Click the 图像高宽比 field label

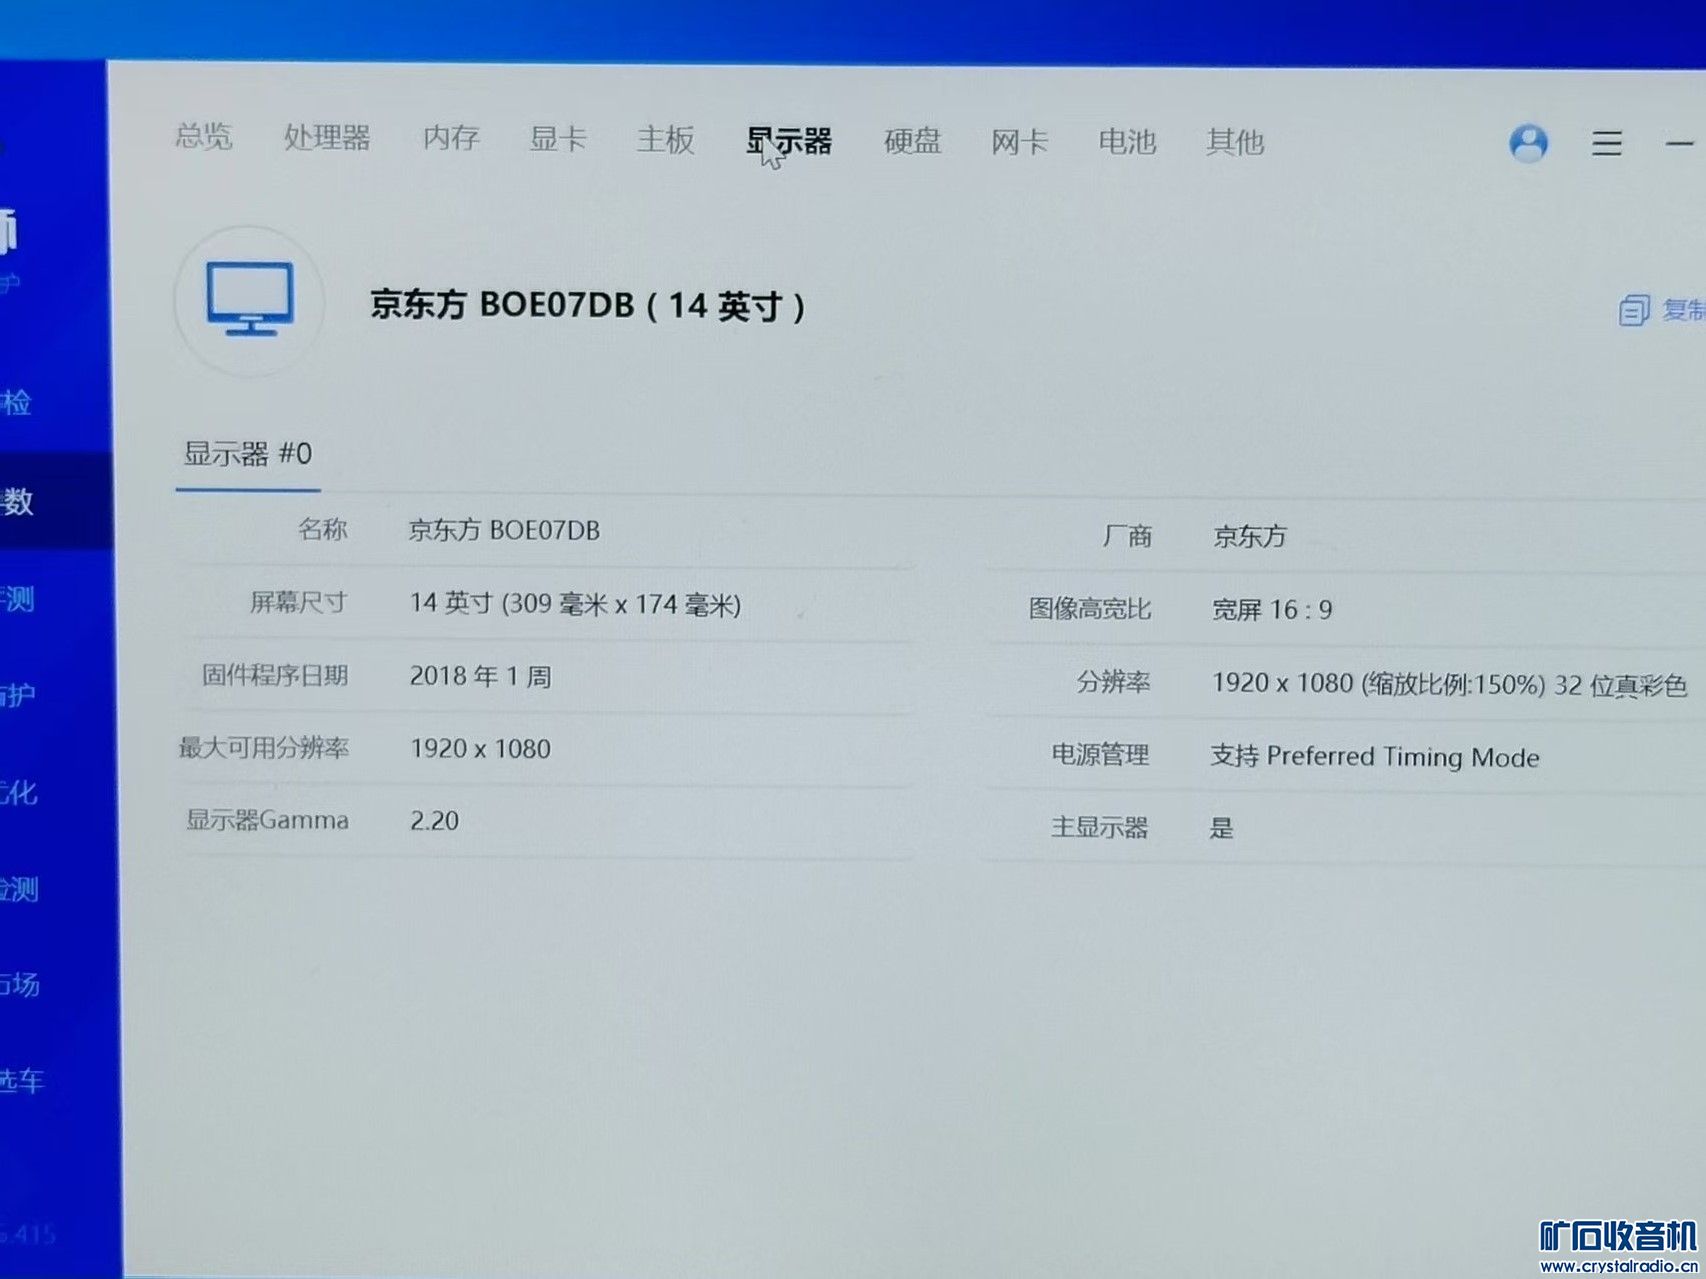[x=1090, y=608]
